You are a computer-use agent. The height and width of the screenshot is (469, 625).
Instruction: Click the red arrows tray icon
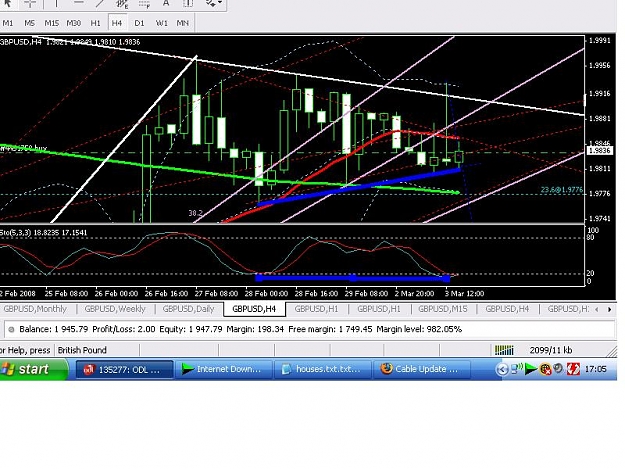(x=573, y=369)
